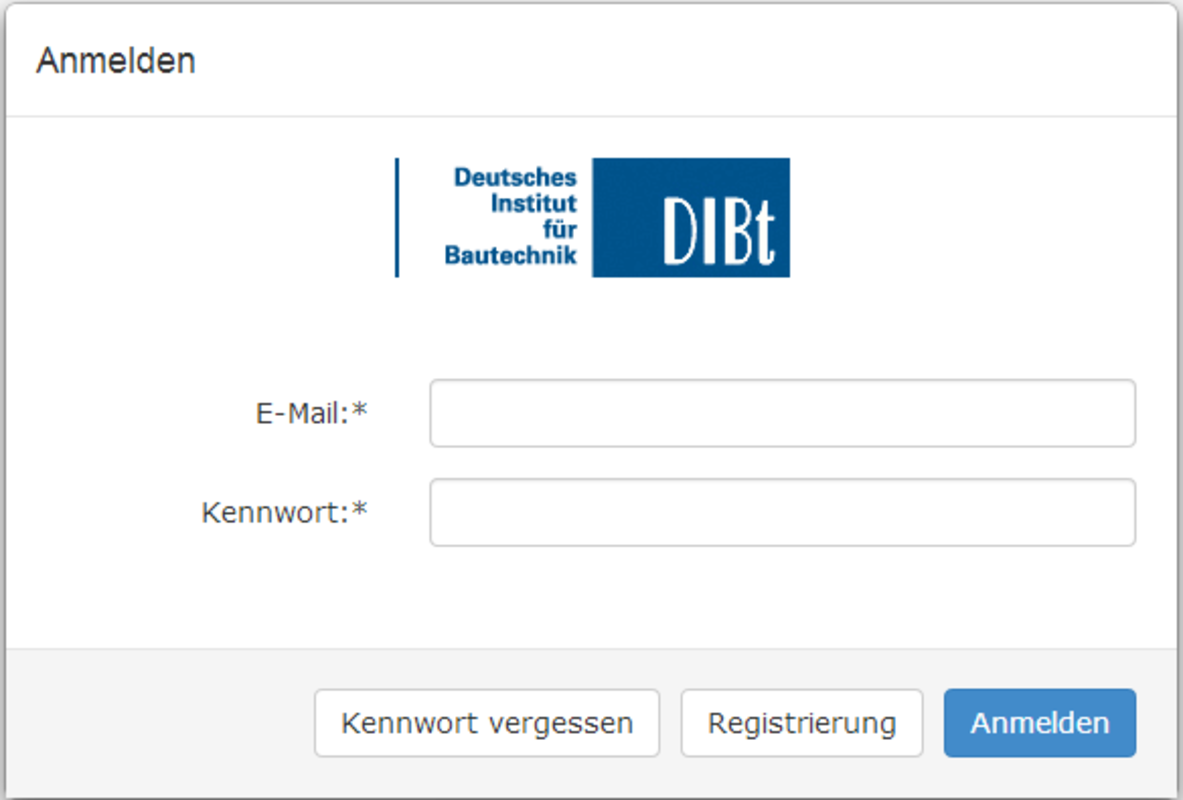Click the "E-Mail:" field label

click(301, 413)
